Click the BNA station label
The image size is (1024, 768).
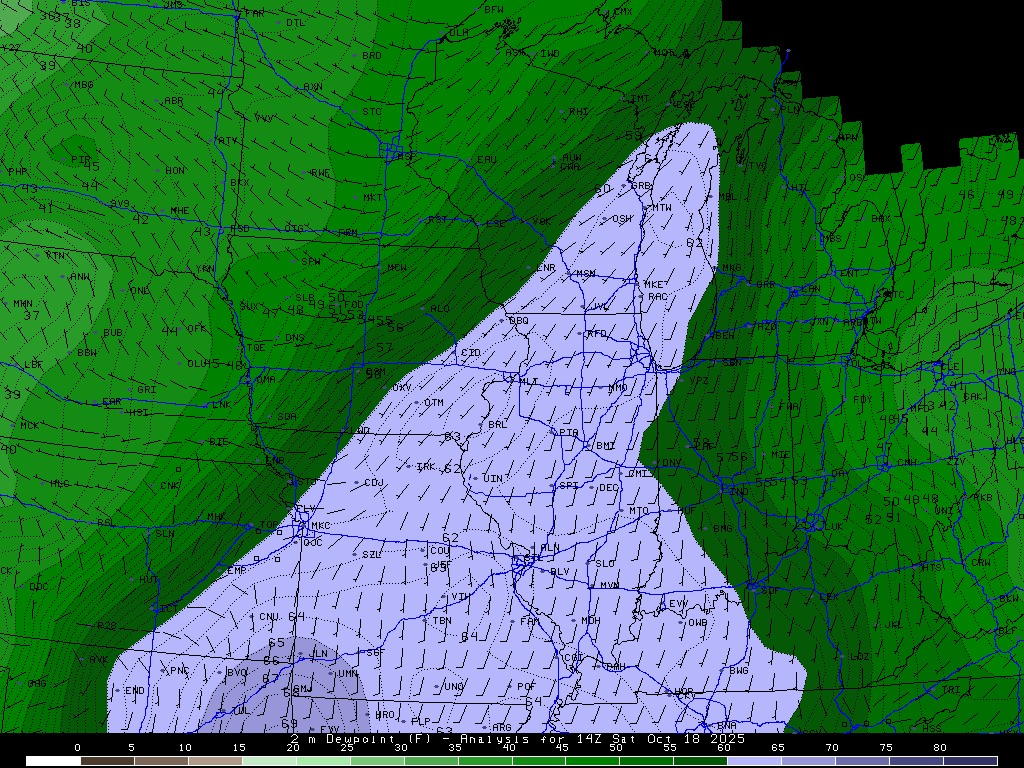(x=727, y=726)
